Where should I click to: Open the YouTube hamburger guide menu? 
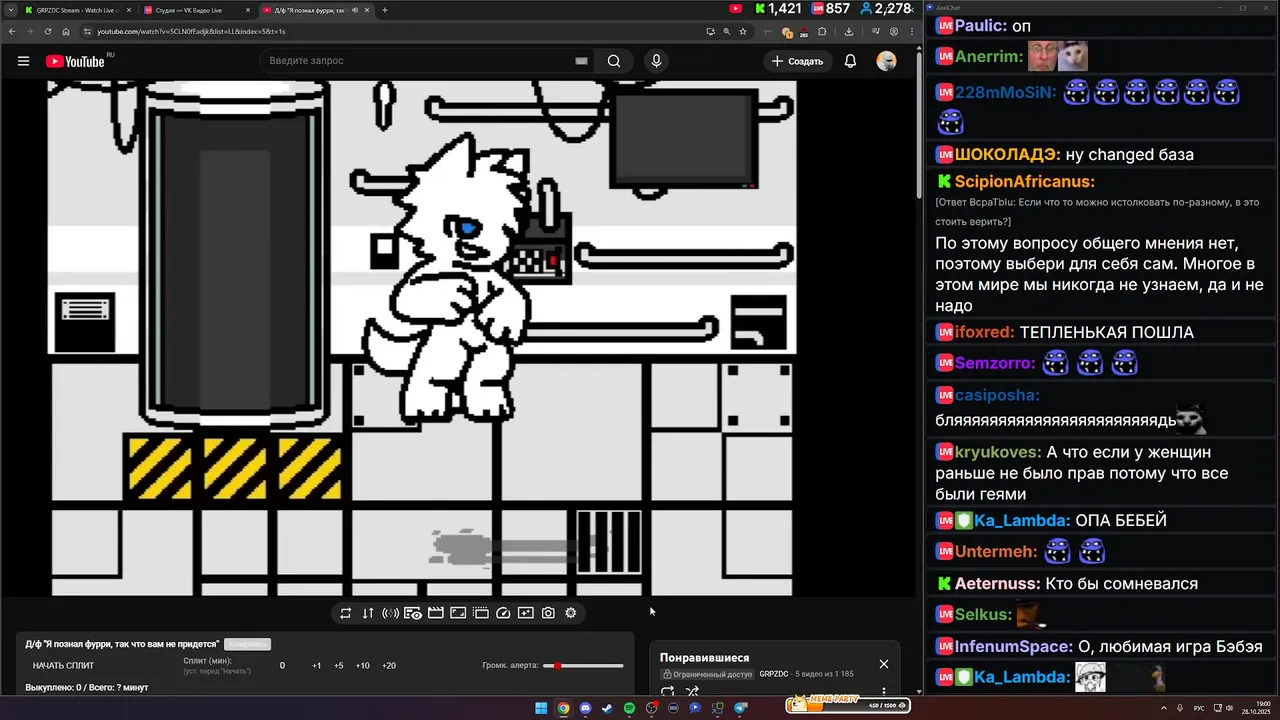(x=23, y=61)
